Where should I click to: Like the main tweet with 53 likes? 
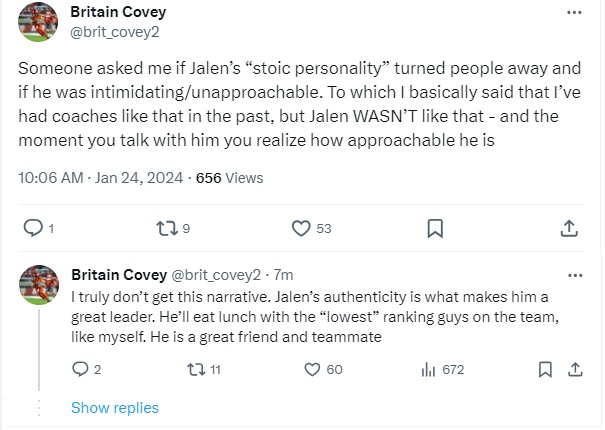[x=301, y=228]
